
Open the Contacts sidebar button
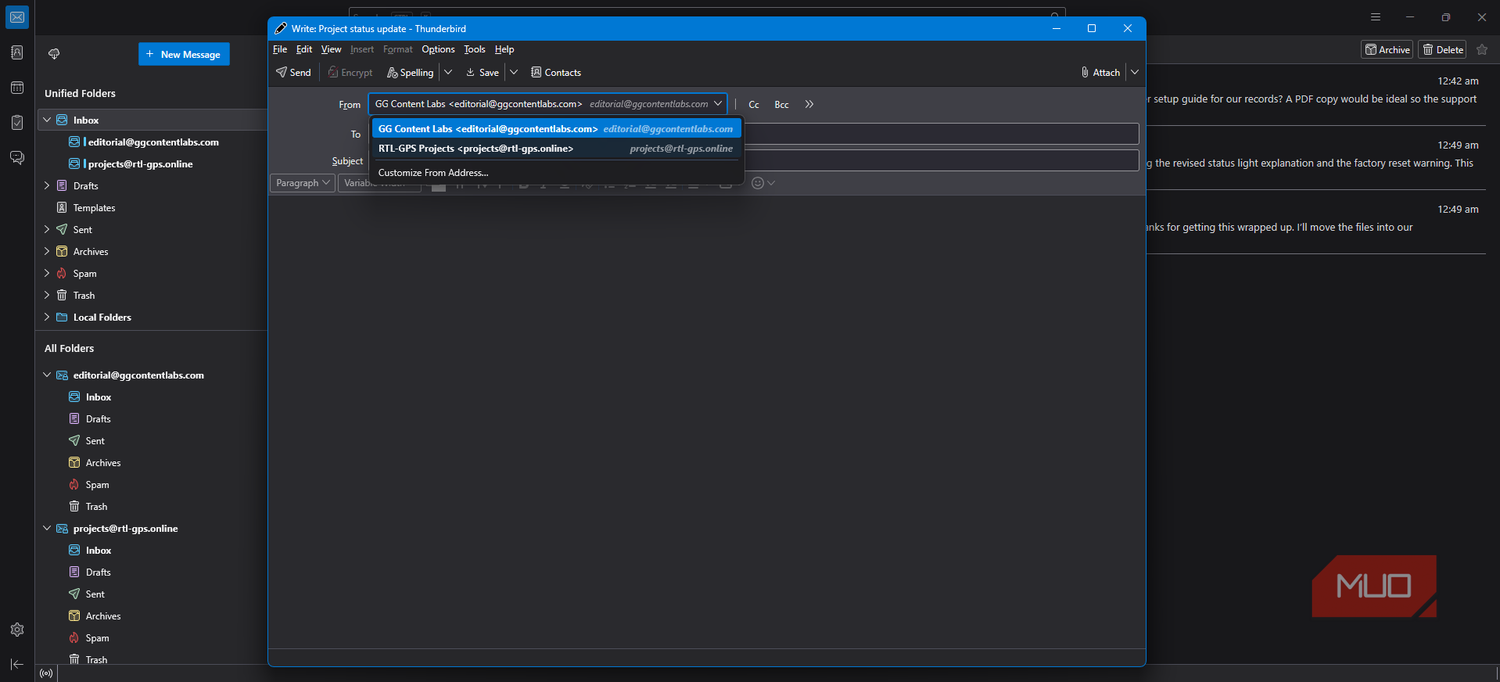pyautogui.click(x=556, y=72)
